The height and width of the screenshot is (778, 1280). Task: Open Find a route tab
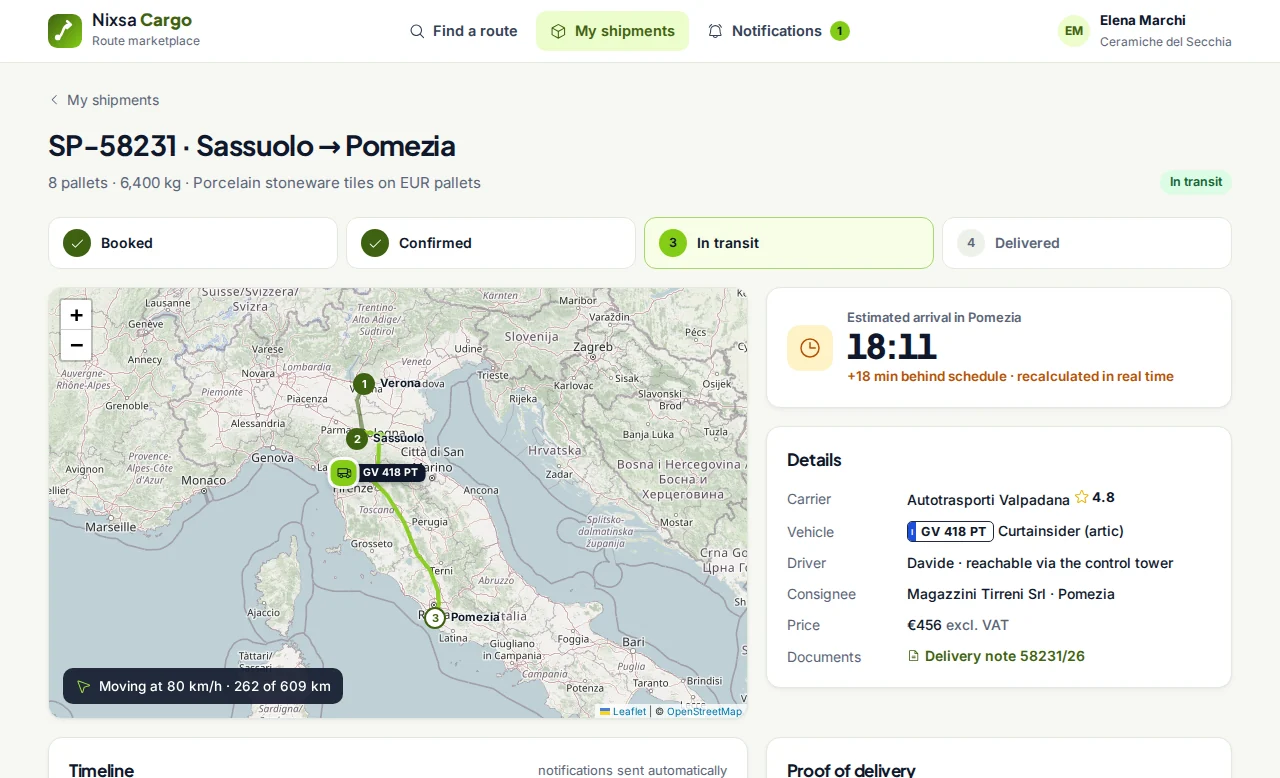pyautogui.click(x=464, y=31)
